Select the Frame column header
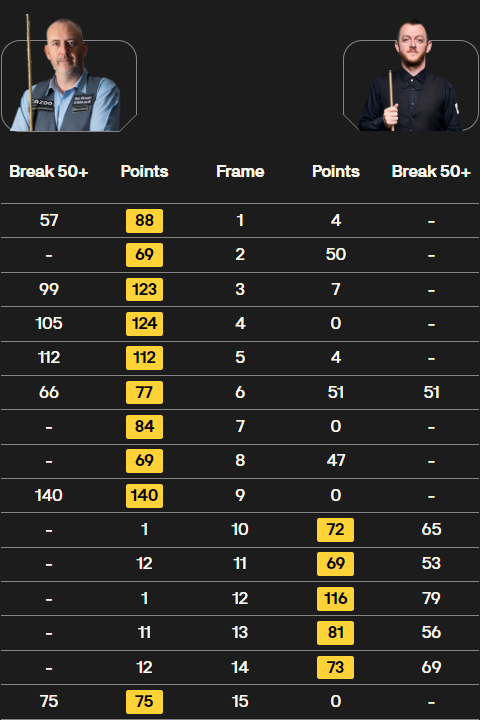This screenshot has width=480, height=720. coord(240,171)
